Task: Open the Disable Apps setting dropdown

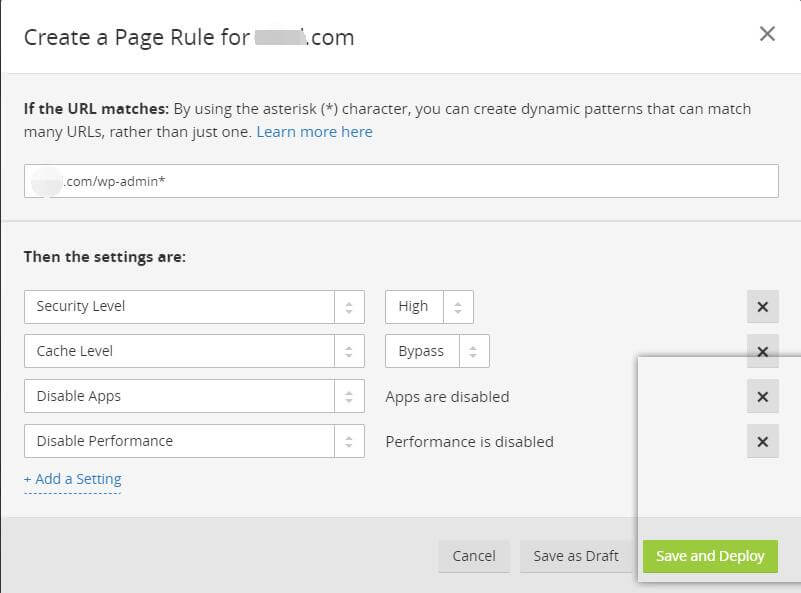Action: (180, 396)
